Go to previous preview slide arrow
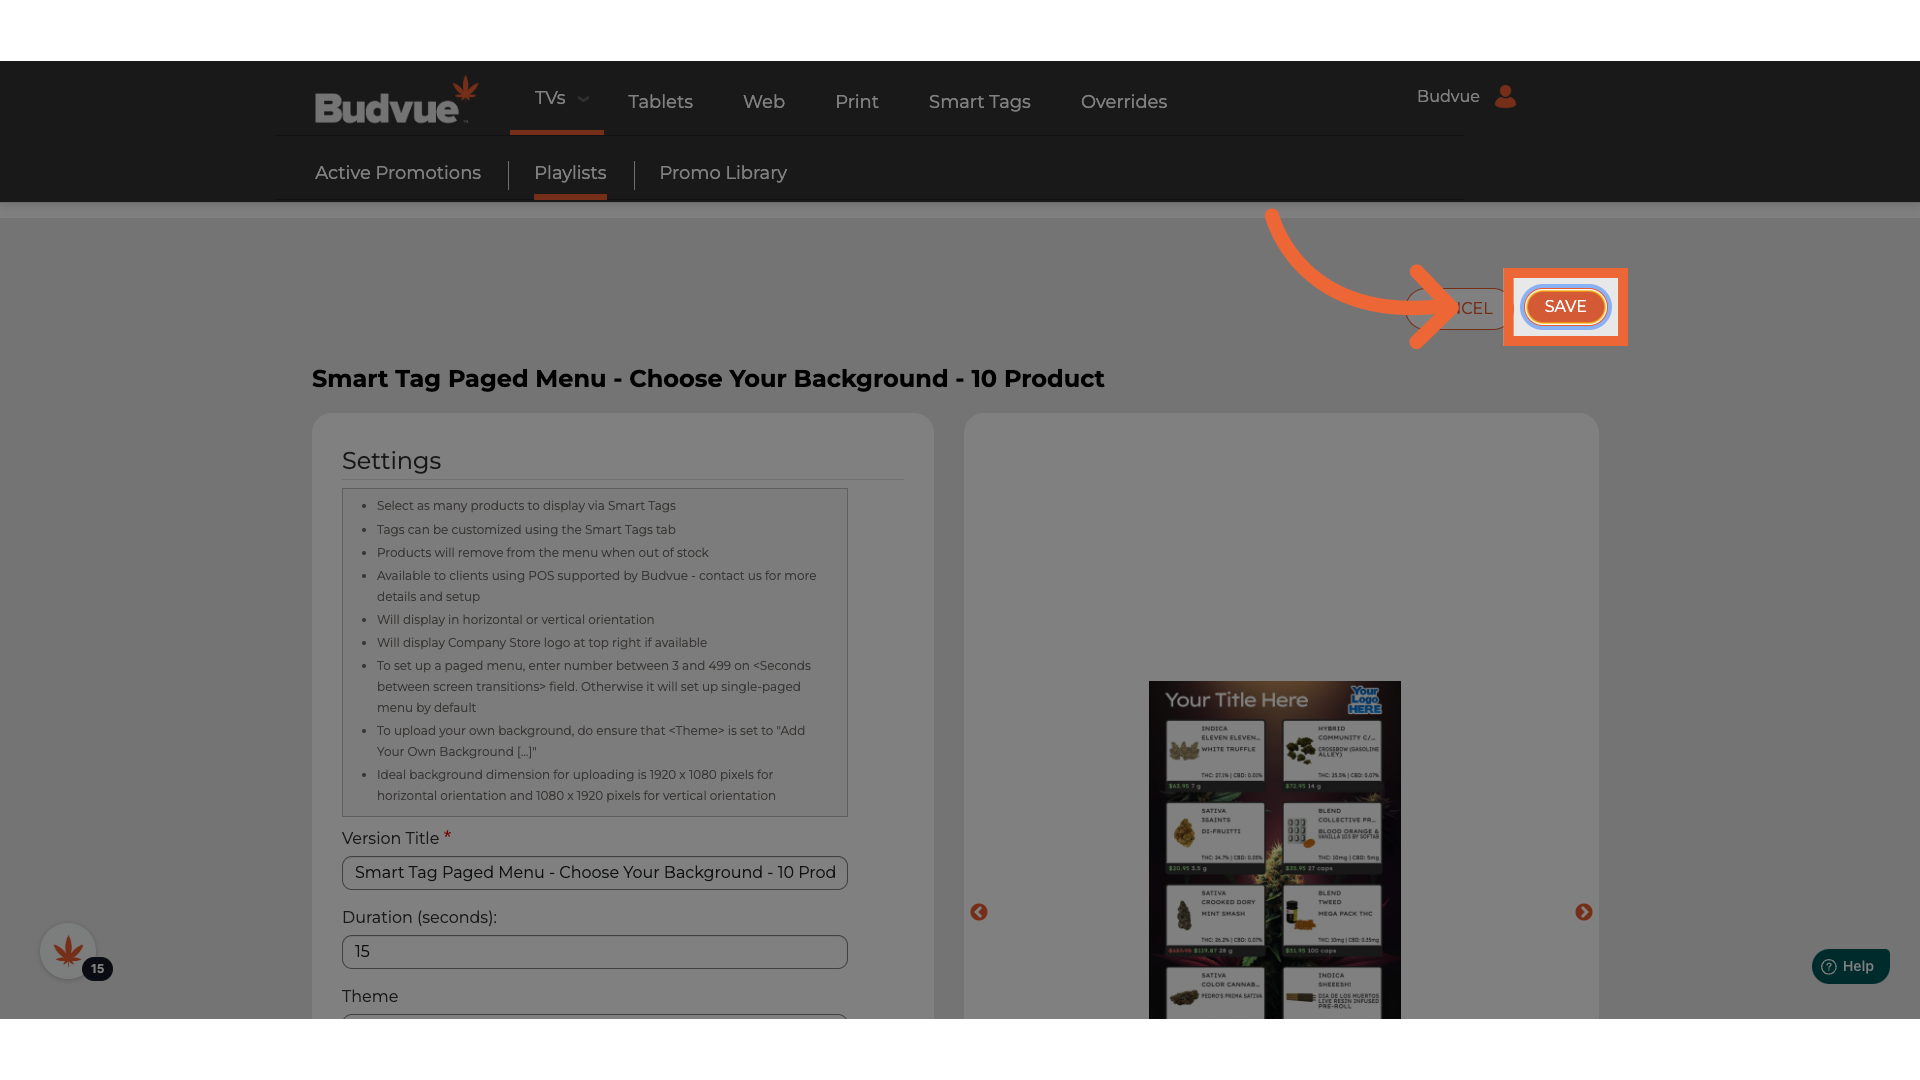 [x=979, y=912]
